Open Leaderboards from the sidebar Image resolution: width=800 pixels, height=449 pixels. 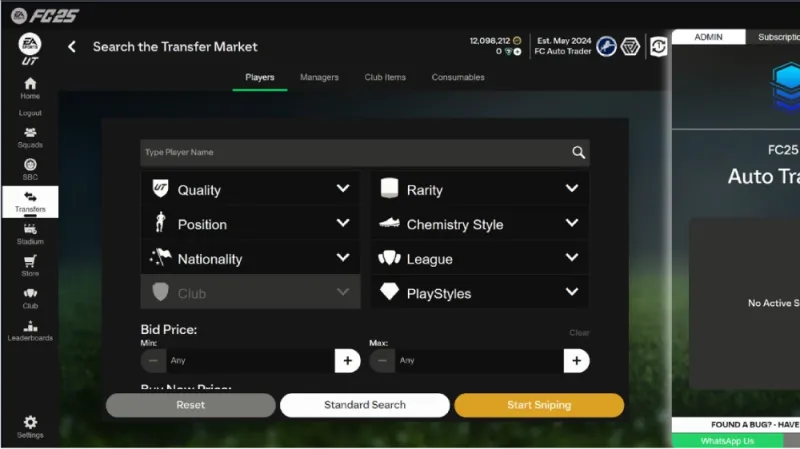click(x=30, y=331)
